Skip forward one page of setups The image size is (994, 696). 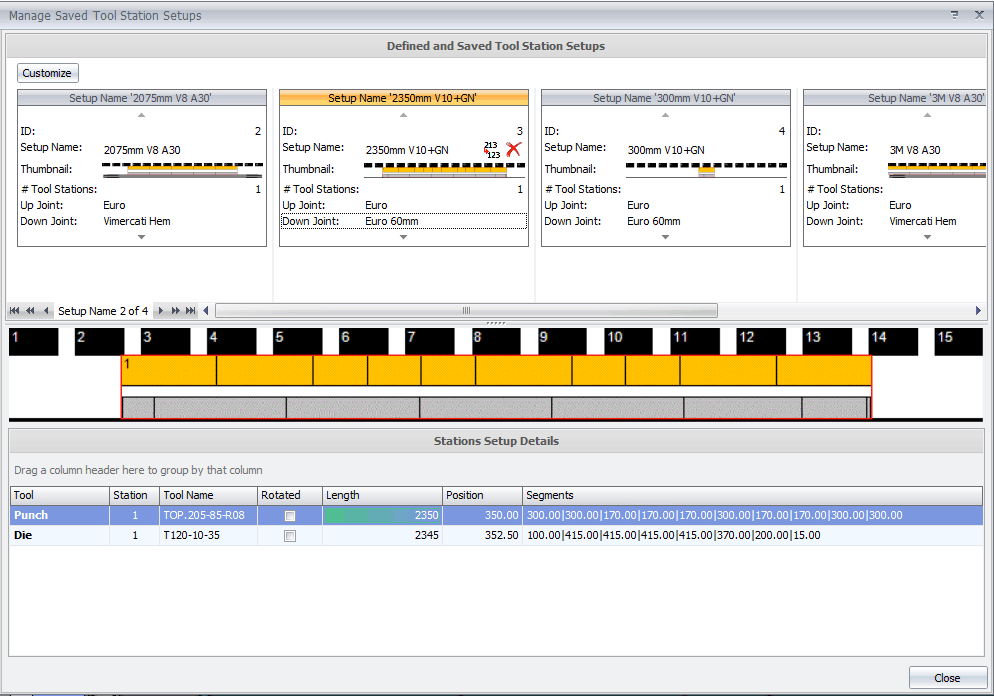pyautogui.click(x=176, y=311)
